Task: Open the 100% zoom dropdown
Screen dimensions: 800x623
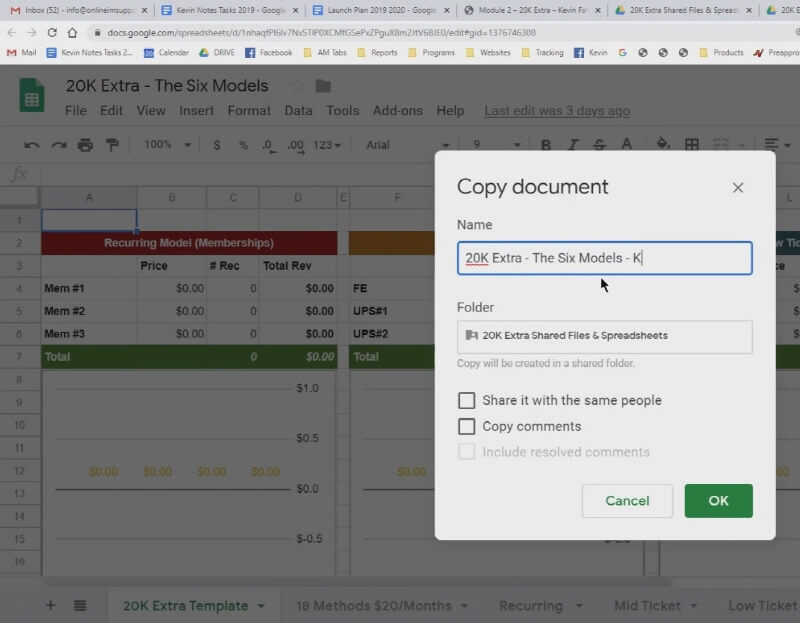Action: tap(167, 145)
